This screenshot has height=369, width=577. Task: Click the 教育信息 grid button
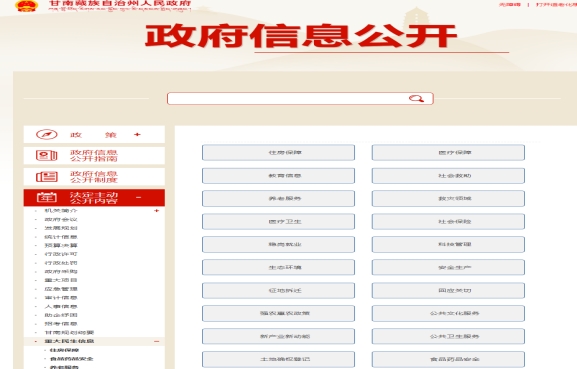coord(278,176)
